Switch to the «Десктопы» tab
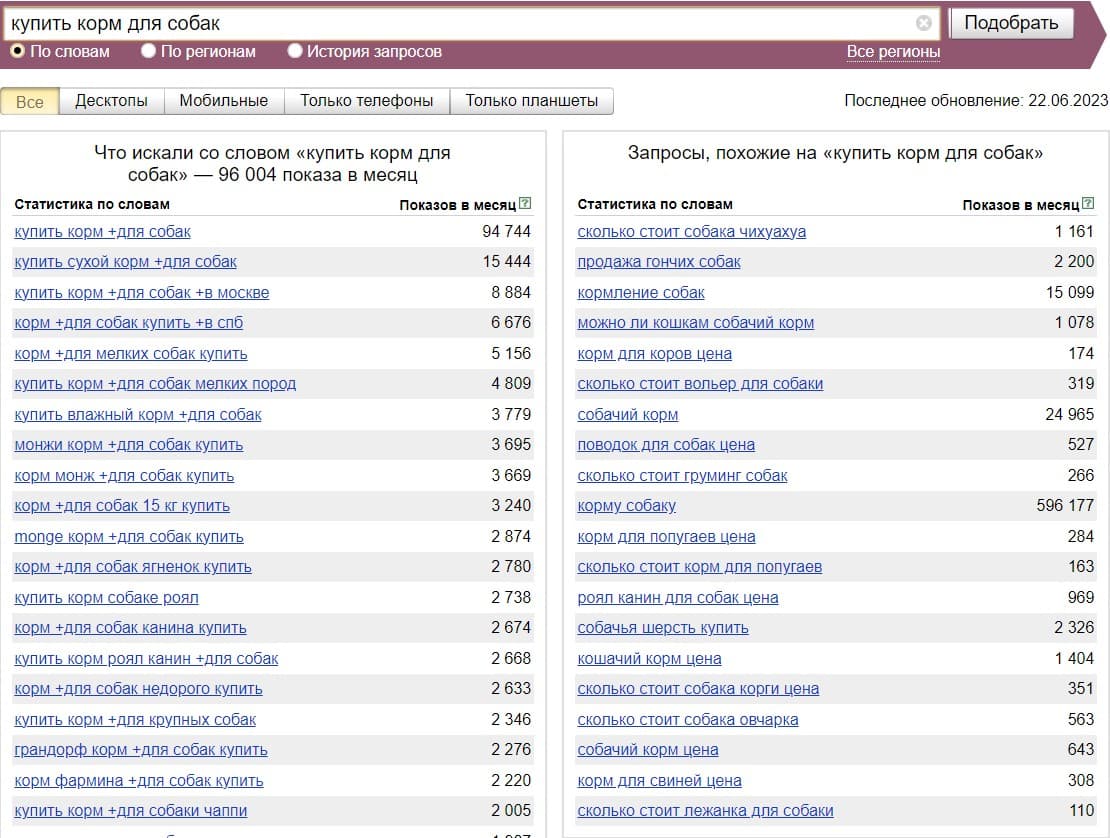This screenshot has height=838, width=1110. tap(111, 101)
